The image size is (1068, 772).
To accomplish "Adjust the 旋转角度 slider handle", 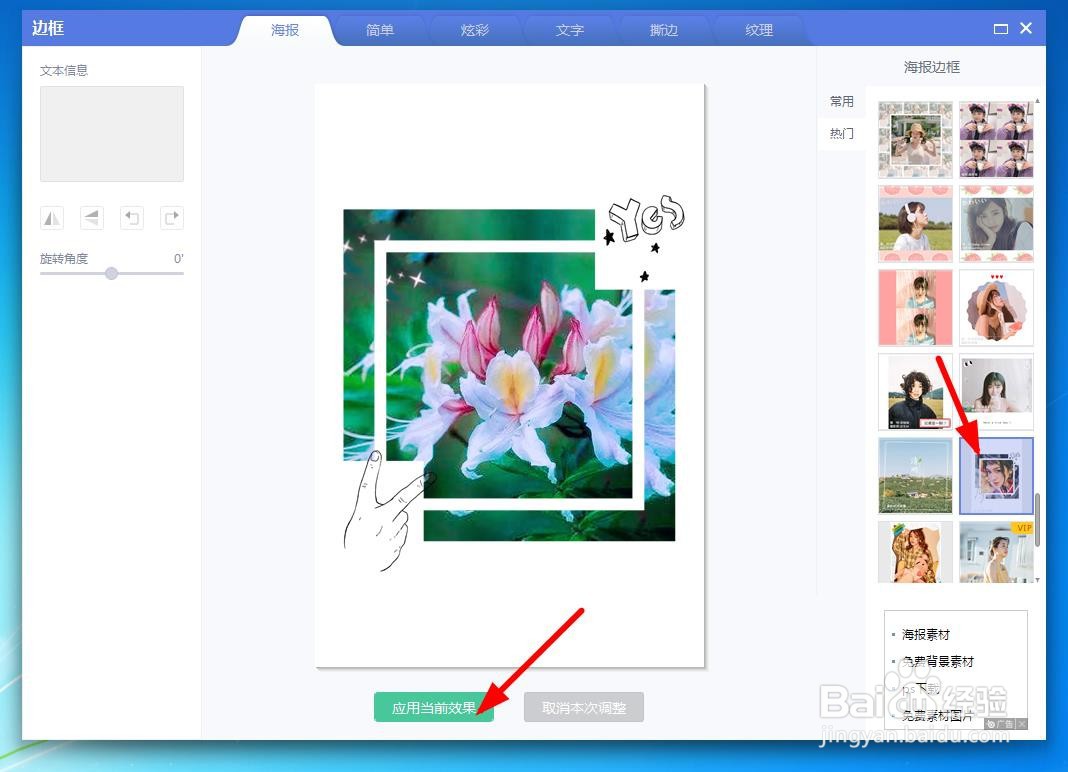I will pos(112,273).
